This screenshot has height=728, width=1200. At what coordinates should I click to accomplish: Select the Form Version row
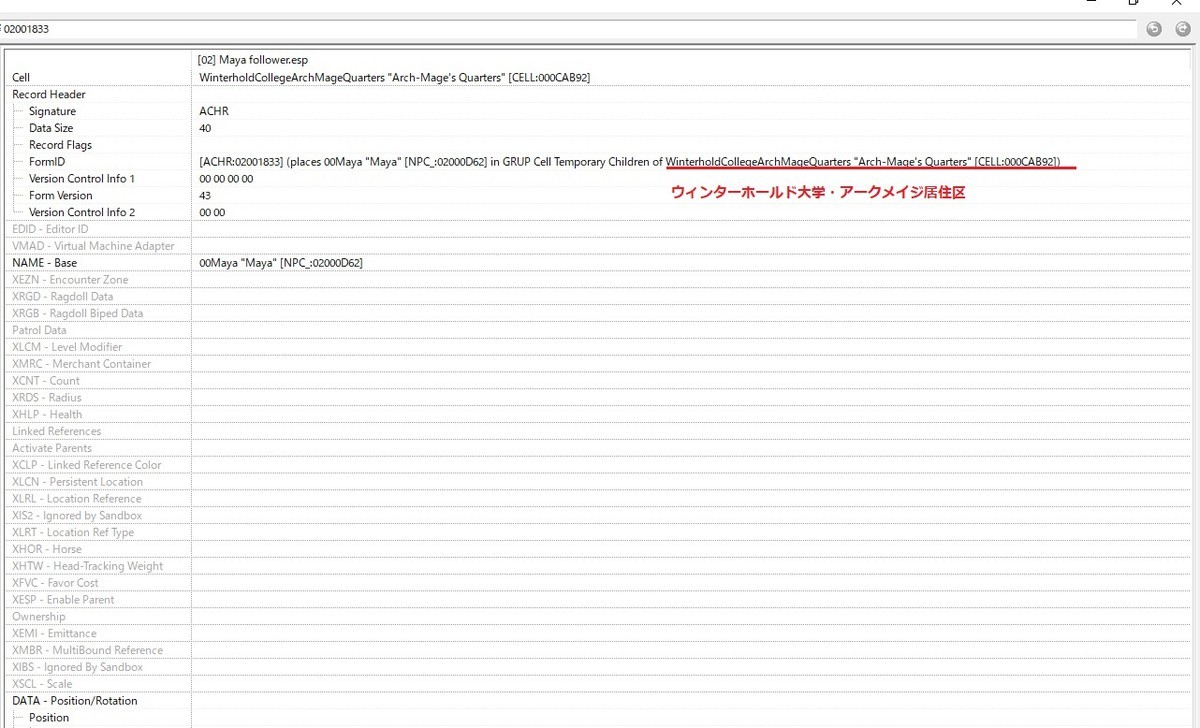pyautogui.click(x=61, y=195)
